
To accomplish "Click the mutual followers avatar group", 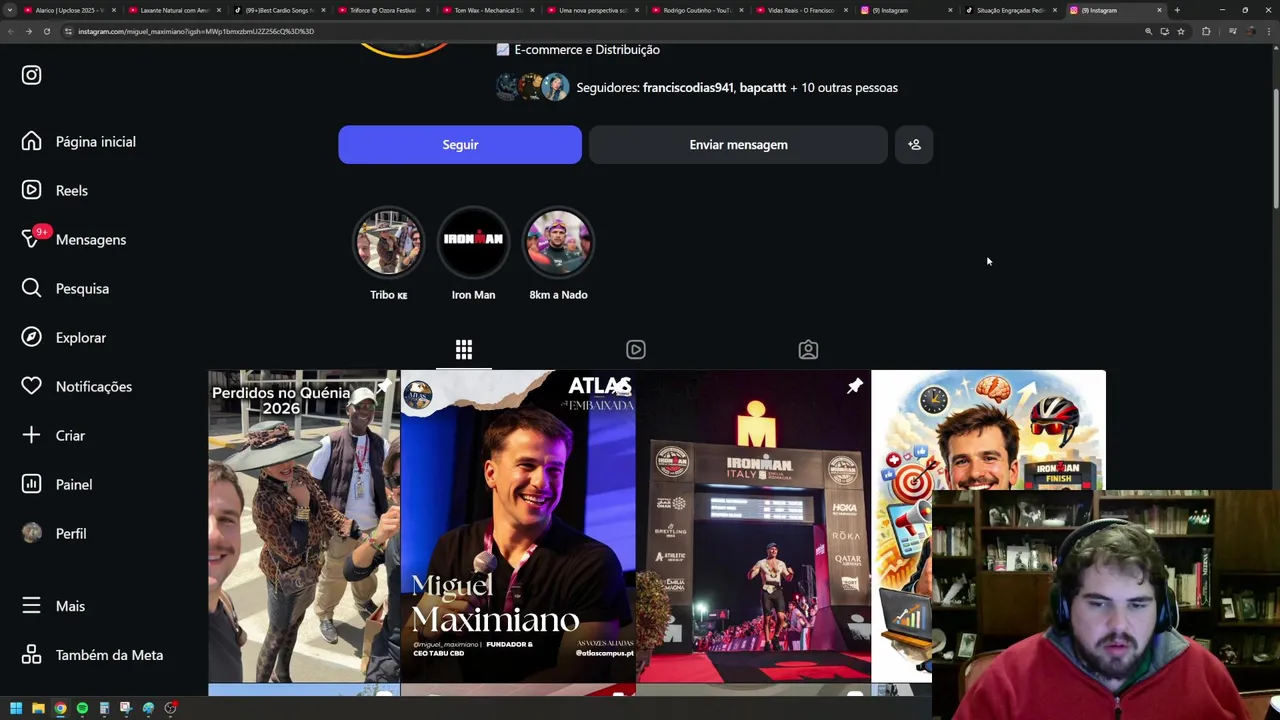I will [532, 87].
